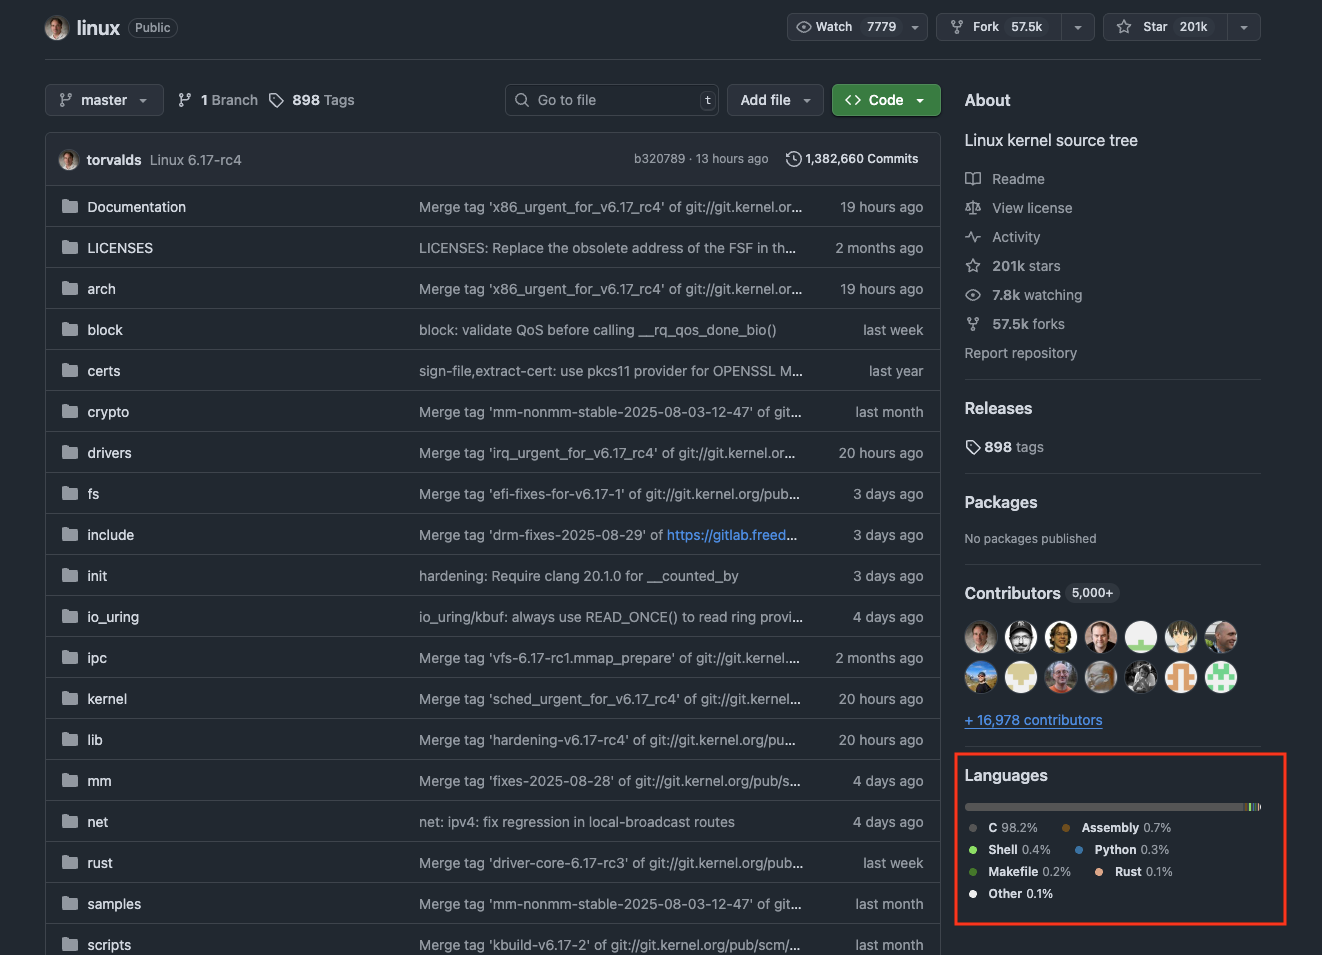Viewport: 1322px width, 955px height.
Task: Open the Watch options dropdown arrow
Action: 915,28
